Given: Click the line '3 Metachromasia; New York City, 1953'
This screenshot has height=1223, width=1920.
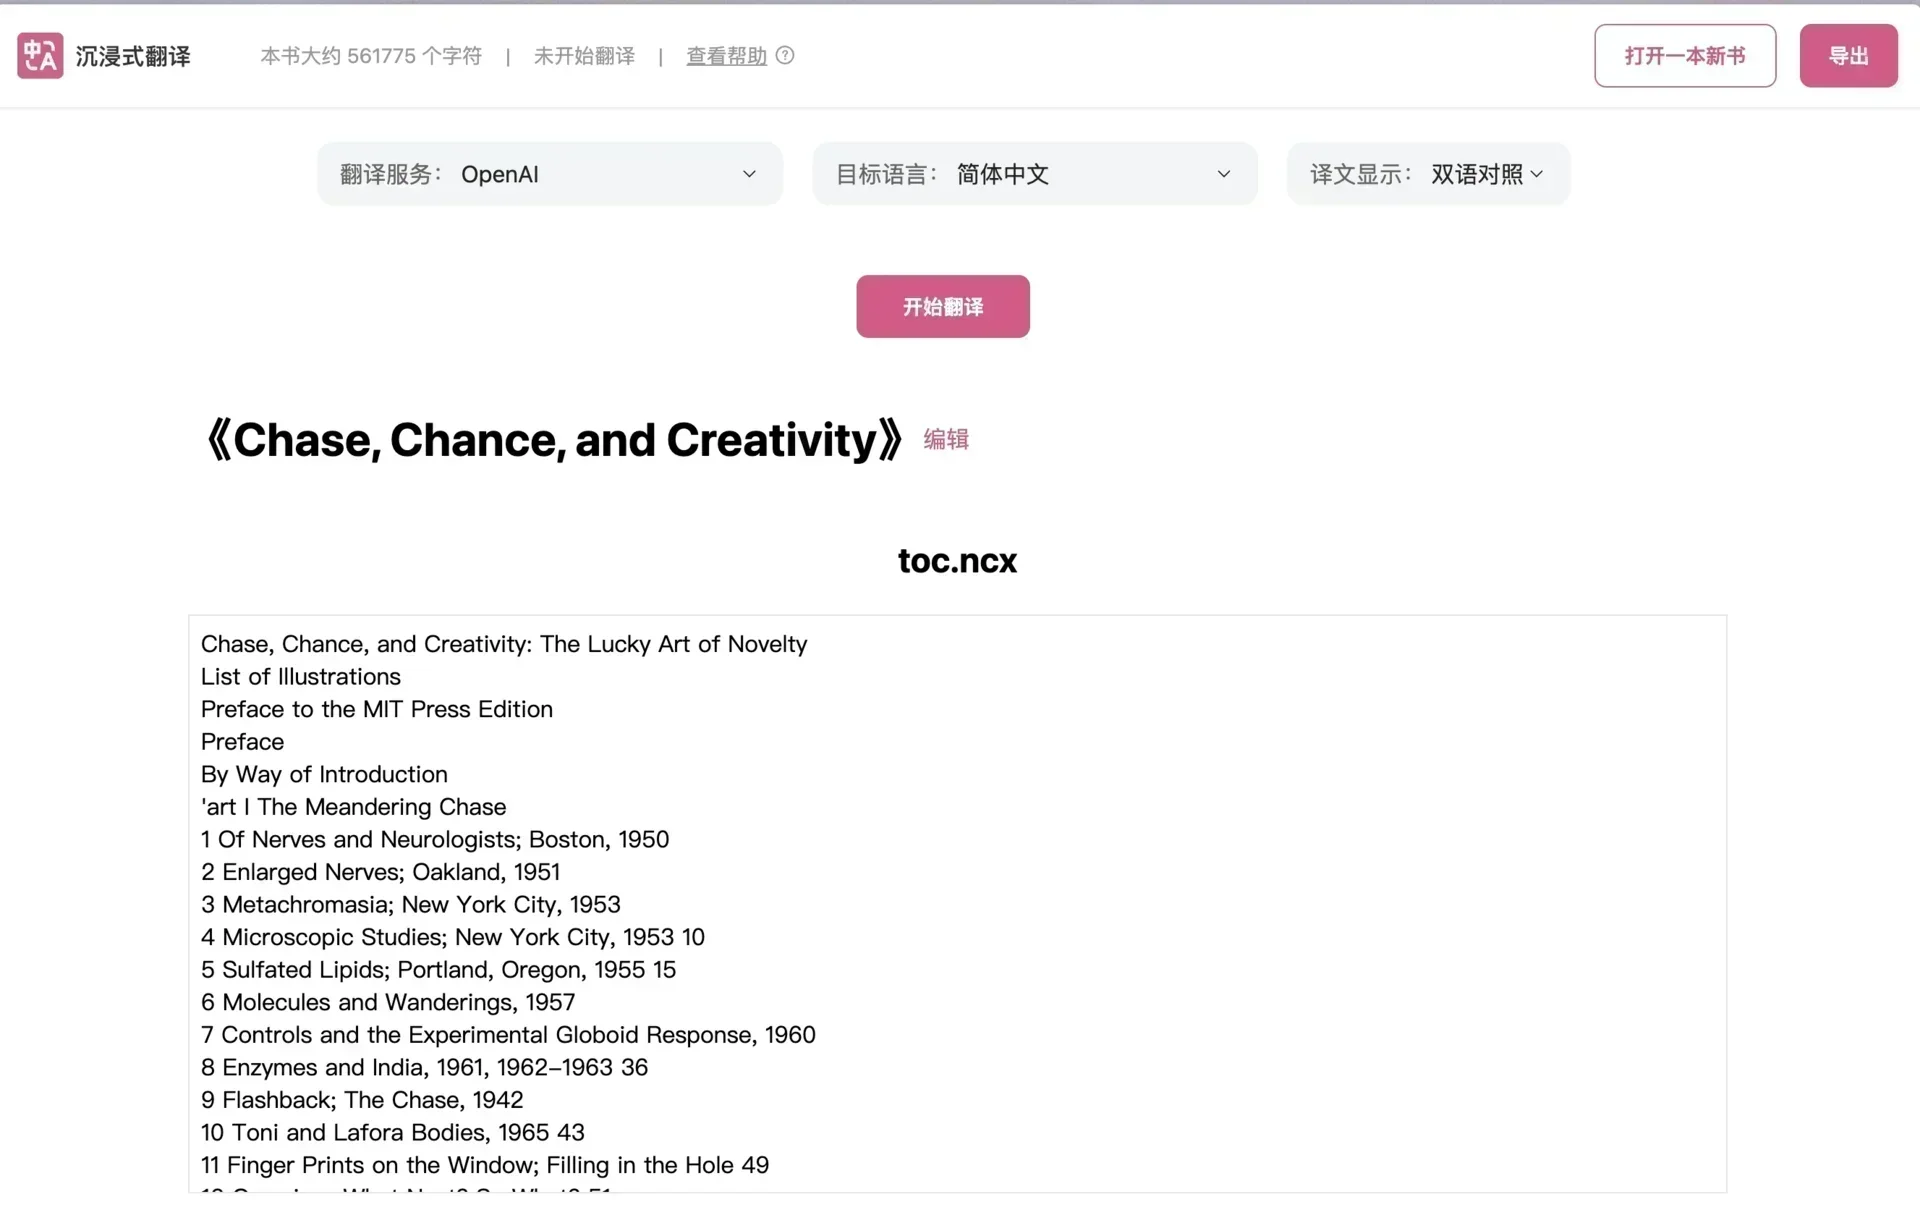Looking at the screenshot, I should coord(410,904).
